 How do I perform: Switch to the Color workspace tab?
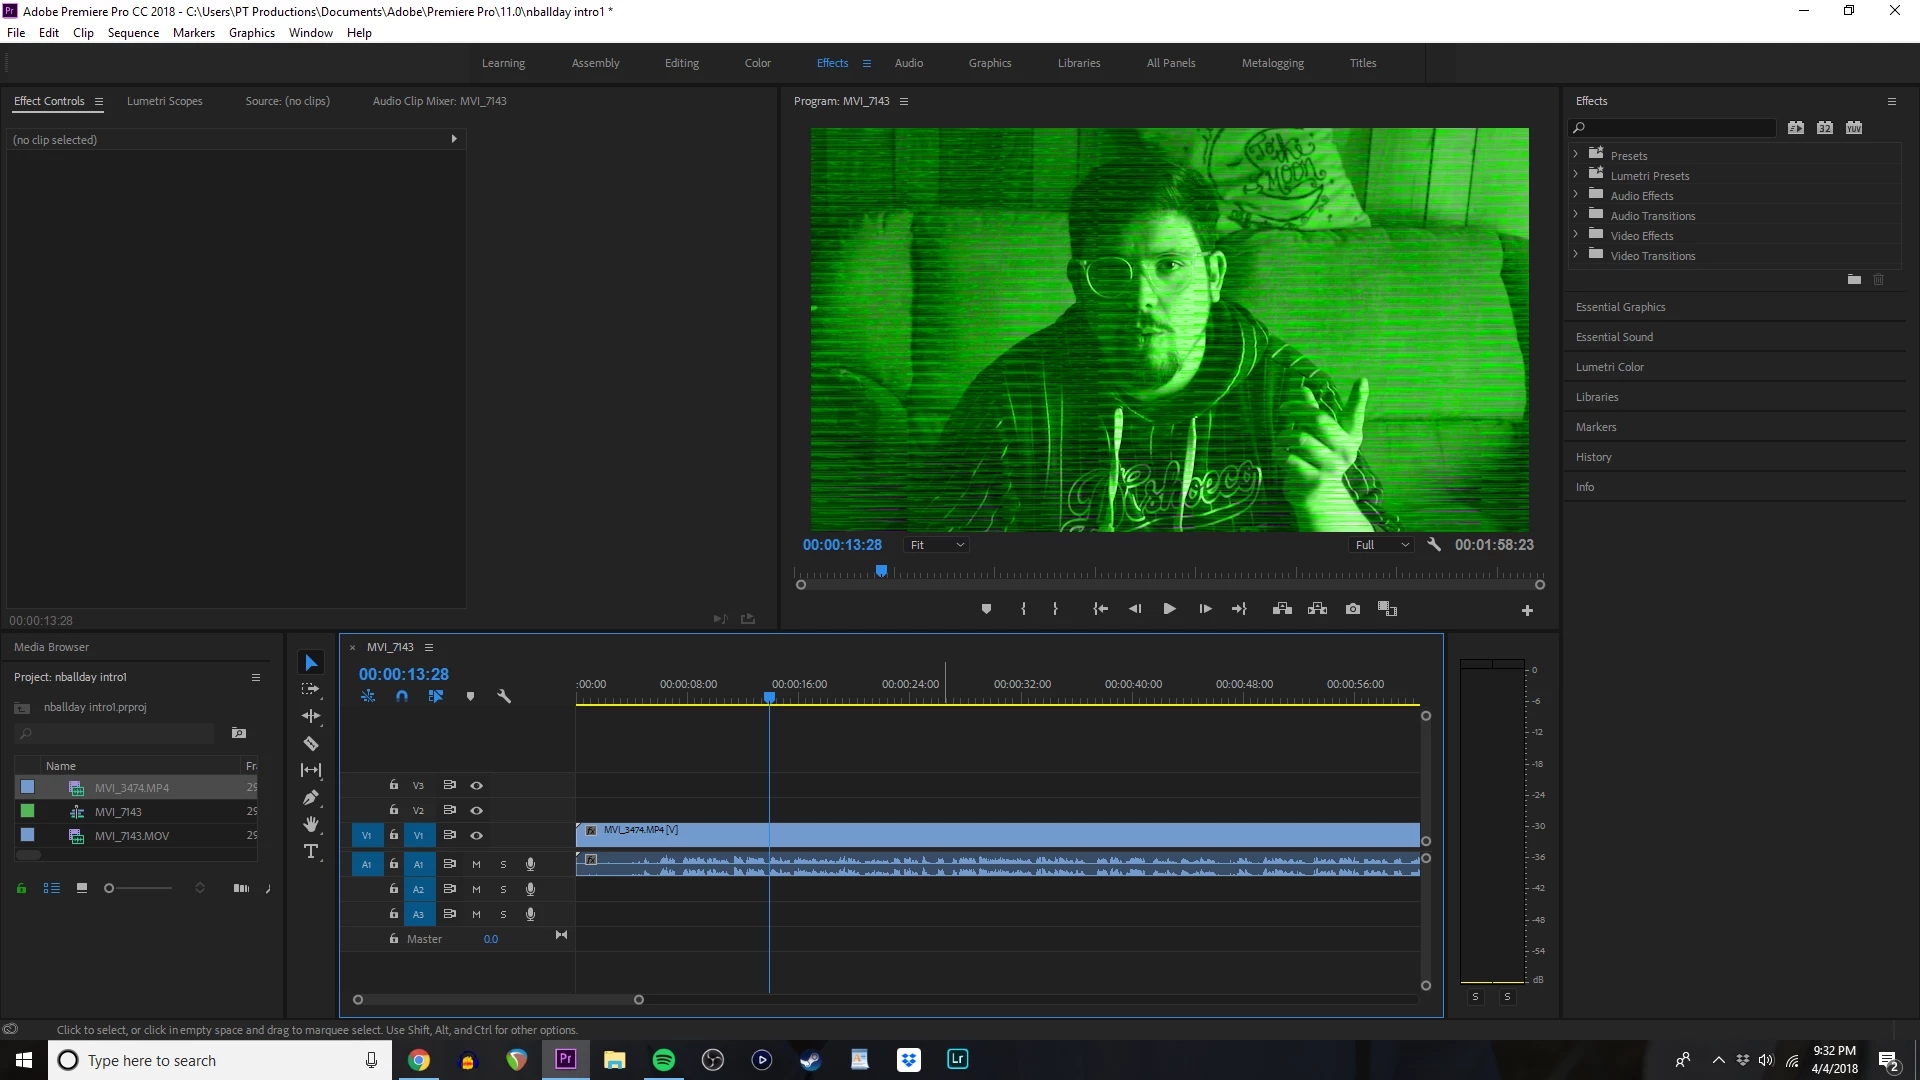point(757,63)
